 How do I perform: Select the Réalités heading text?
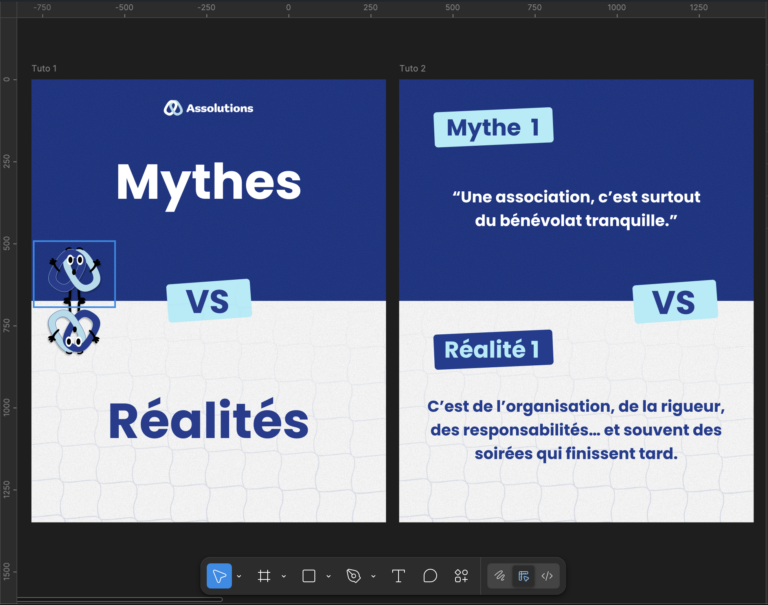pos(209,421)
